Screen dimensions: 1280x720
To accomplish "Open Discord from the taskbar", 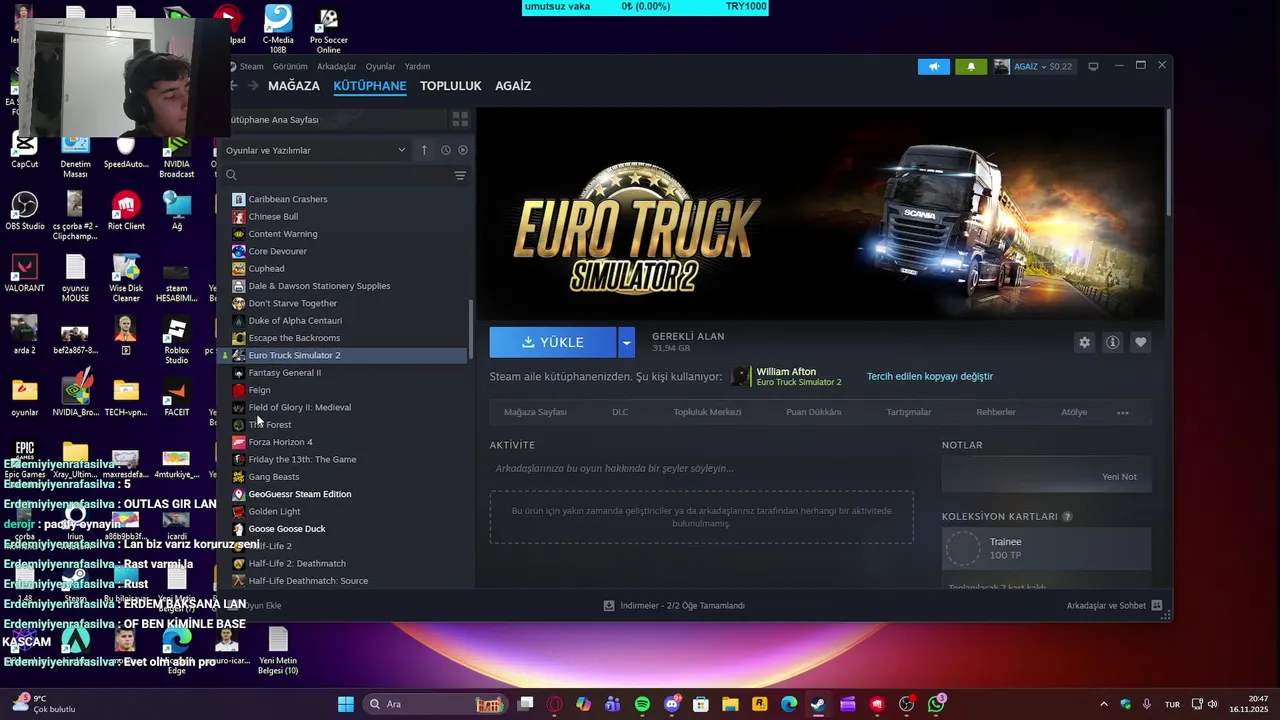I will point(672,704).
